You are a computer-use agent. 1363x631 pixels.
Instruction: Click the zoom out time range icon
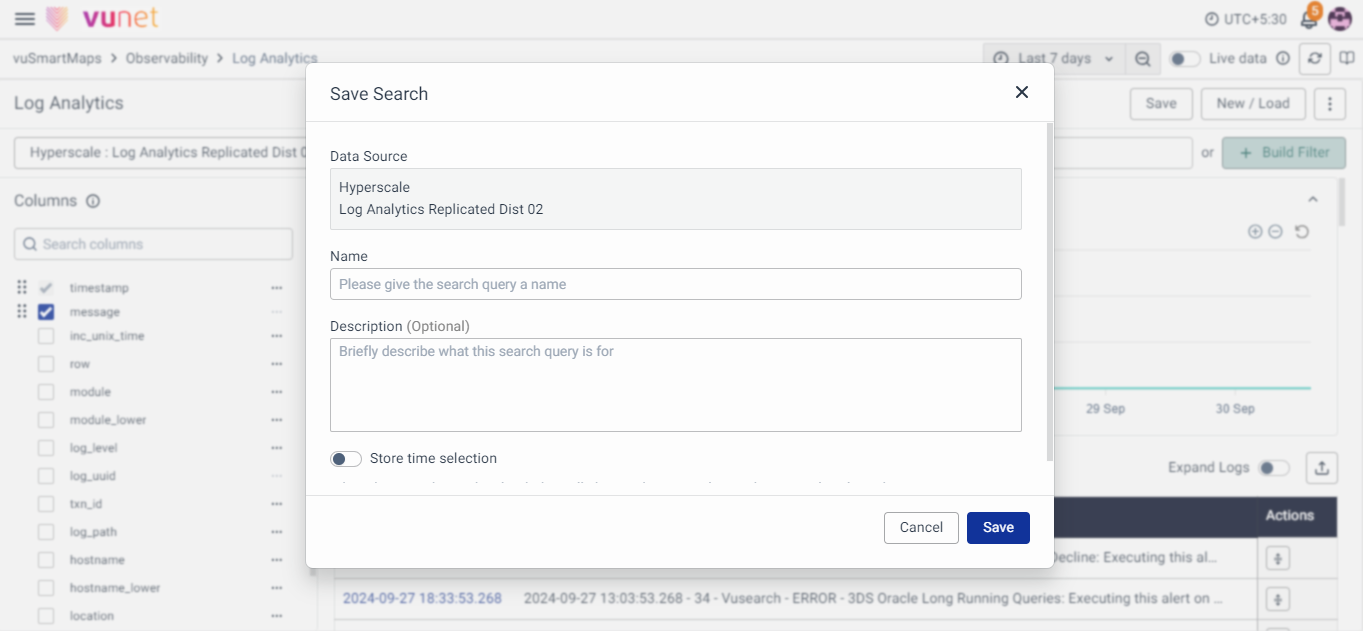1142,59
